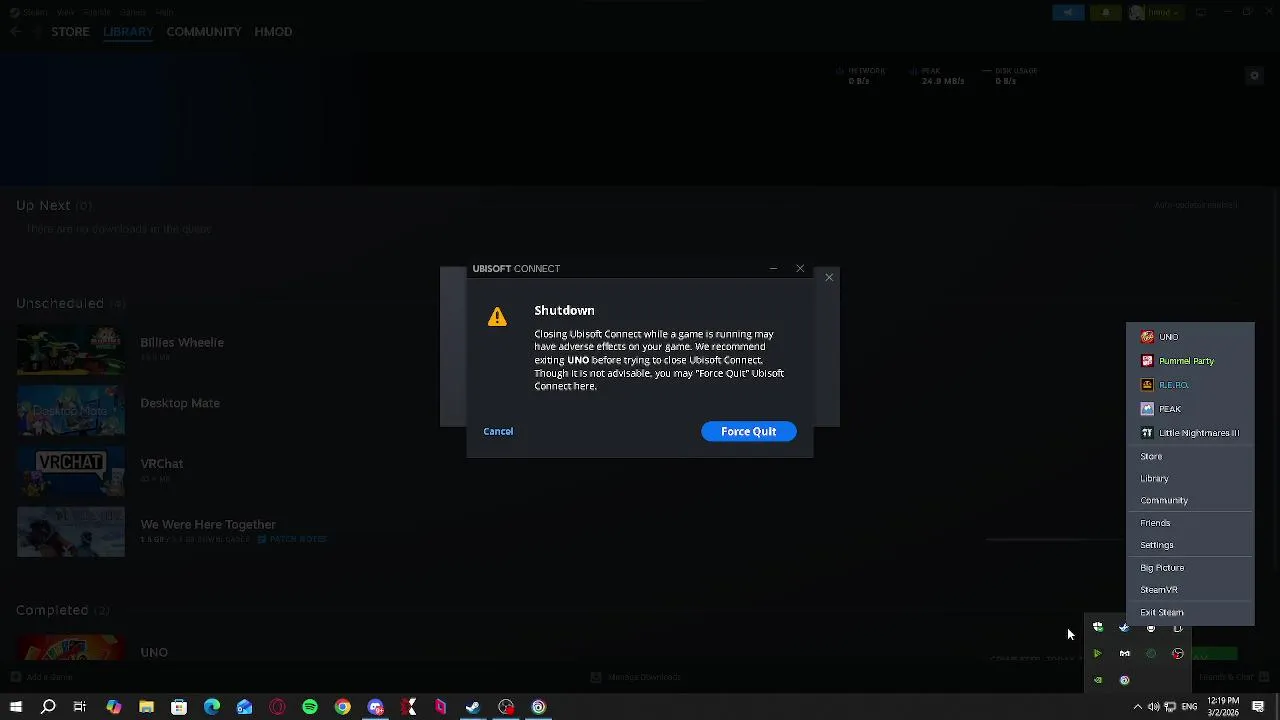Open the HMOD profile tab in Steam
The image size is (1280, 720).
[x=273, y=32]
